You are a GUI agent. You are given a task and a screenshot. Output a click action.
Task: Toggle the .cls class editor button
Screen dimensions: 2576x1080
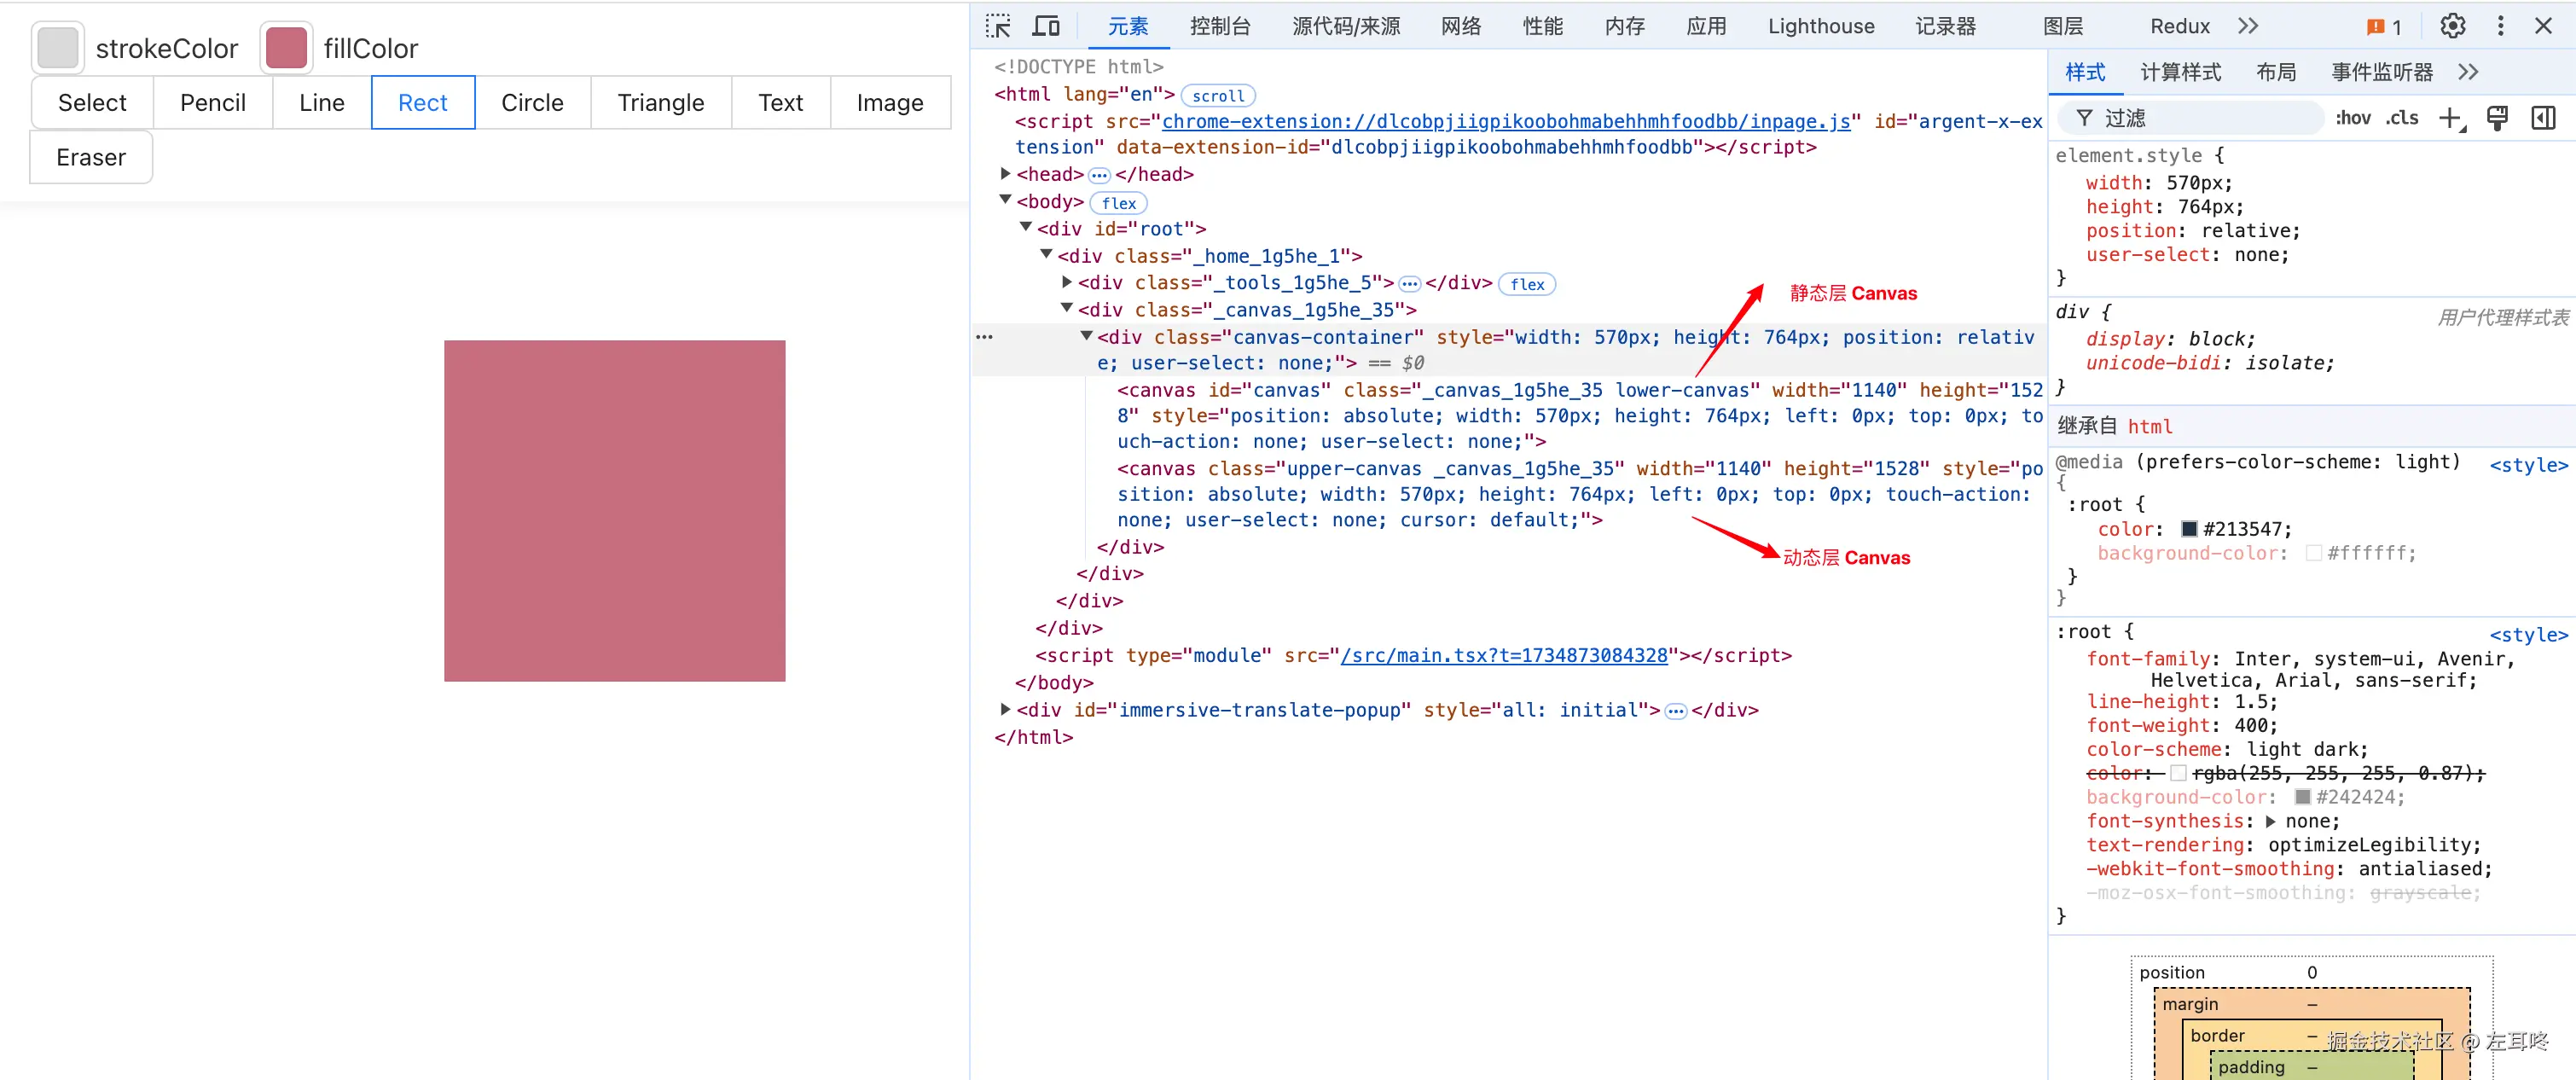click(x=2401, y=119)
